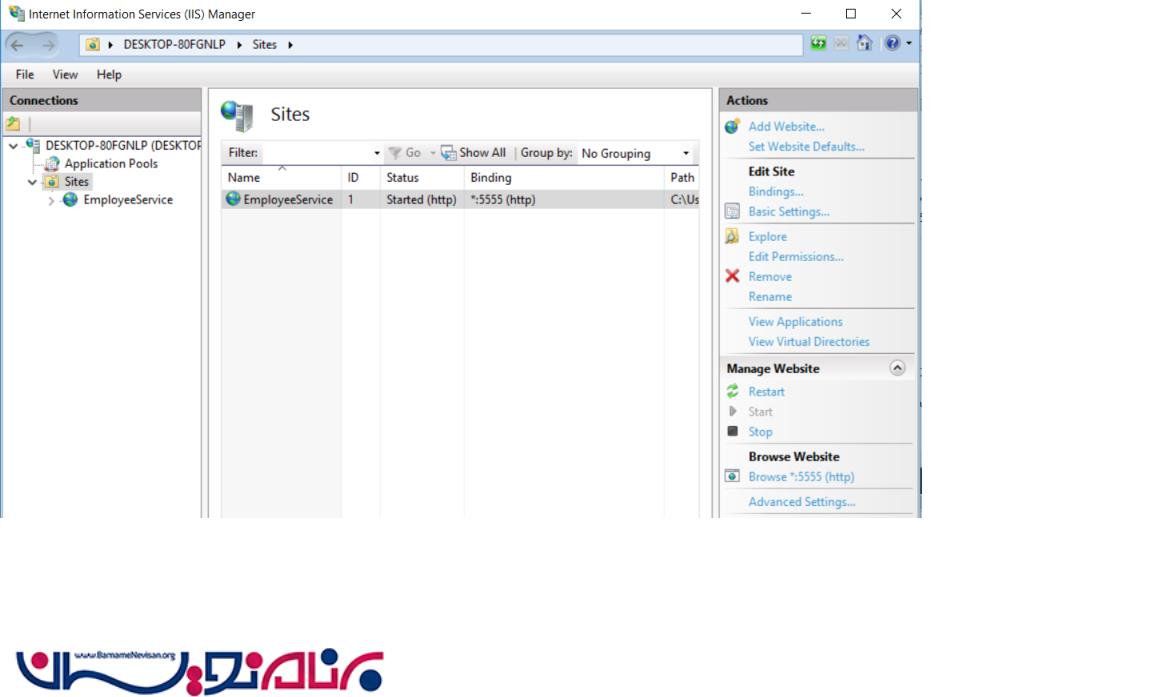
Task: Collapse the Manage Website section
Action: 897,368
